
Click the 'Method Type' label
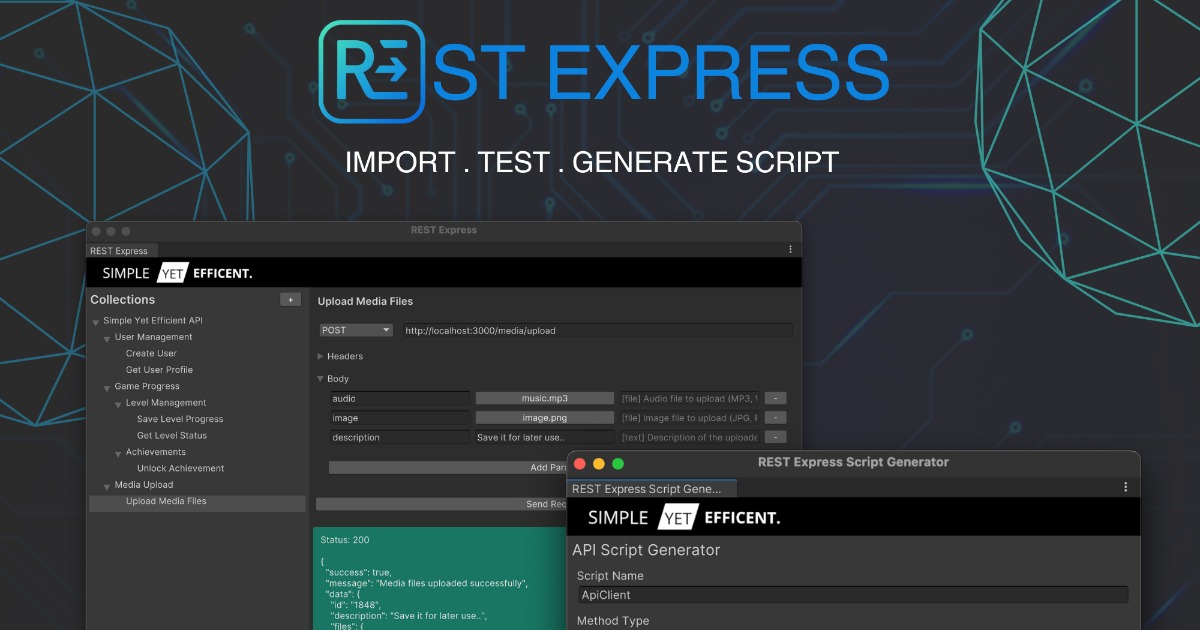coord(613,621)
